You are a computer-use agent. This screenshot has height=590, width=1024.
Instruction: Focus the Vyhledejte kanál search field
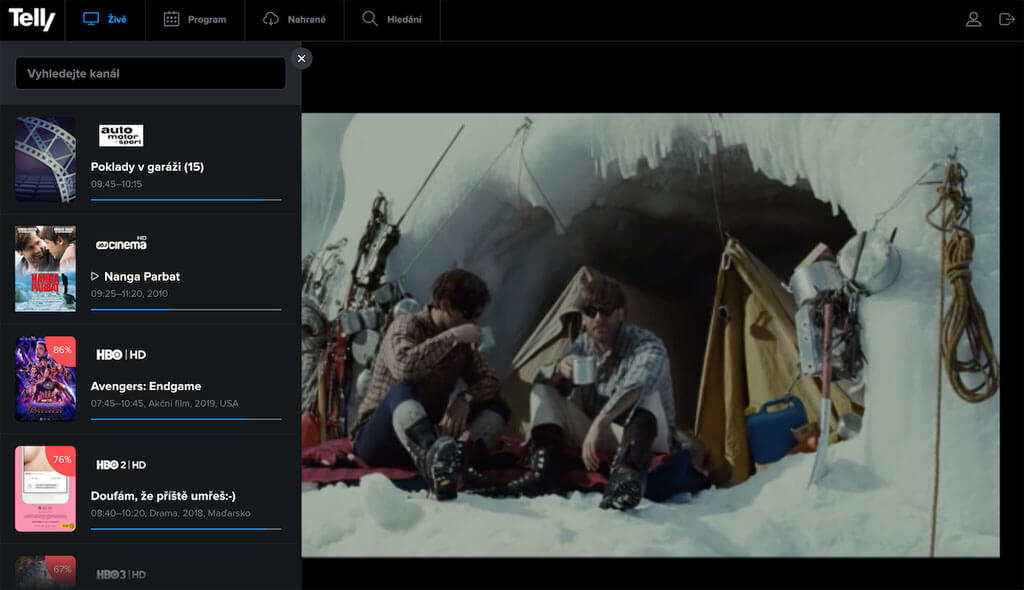150,73
